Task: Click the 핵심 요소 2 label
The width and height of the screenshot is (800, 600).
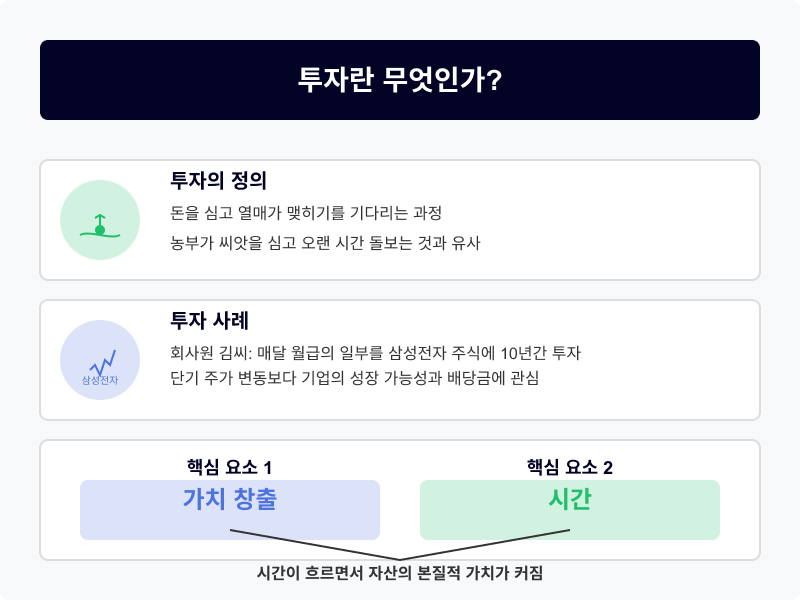Action: (x=570, y=467)
